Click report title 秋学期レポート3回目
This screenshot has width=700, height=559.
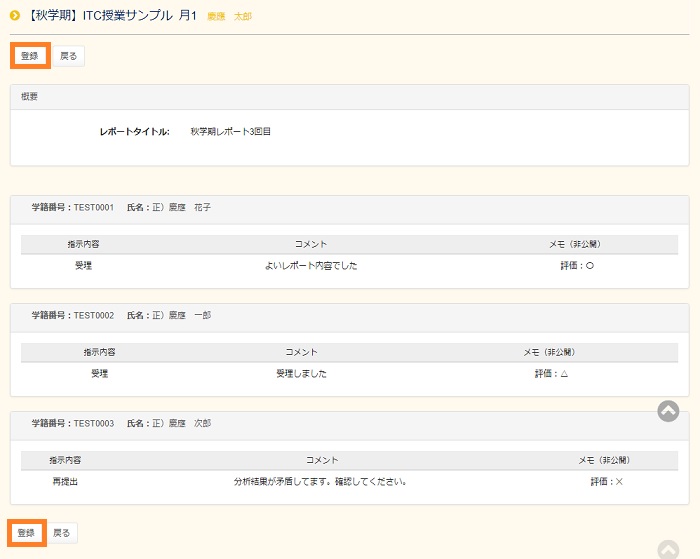231,131
